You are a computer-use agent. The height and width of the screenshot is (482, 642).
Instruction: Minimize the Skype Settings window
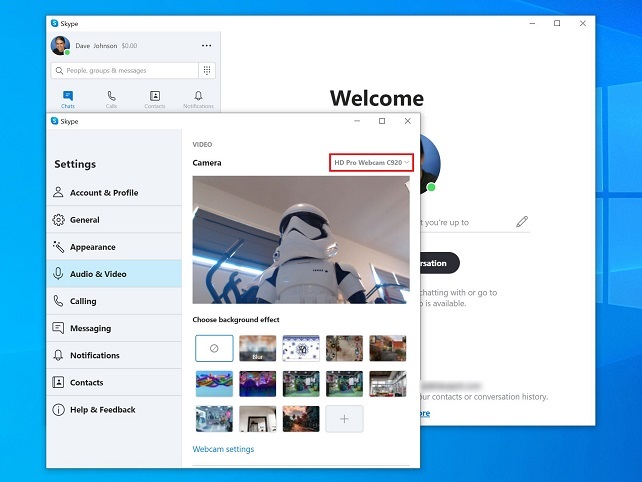tap(357, 121)
